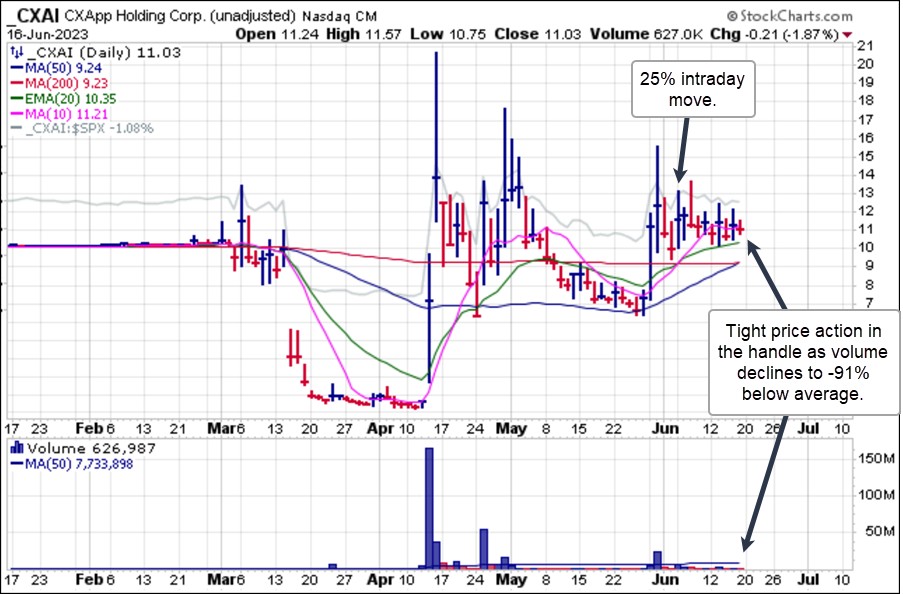Click the up-down arrows icon beside _CXAI (Daily)
Image resolution: width=903 pixels, height=594 pixels.
[x=17, y=53]
